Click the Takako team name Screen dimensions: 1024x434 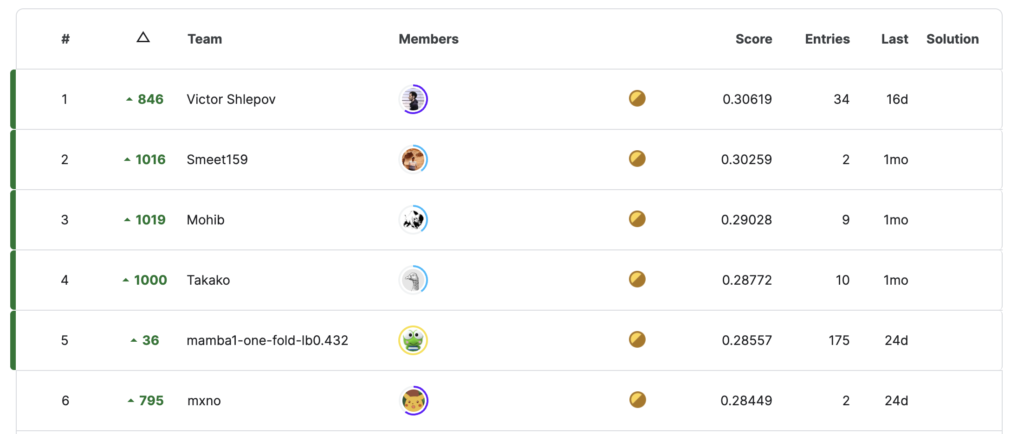click(208, 280)
